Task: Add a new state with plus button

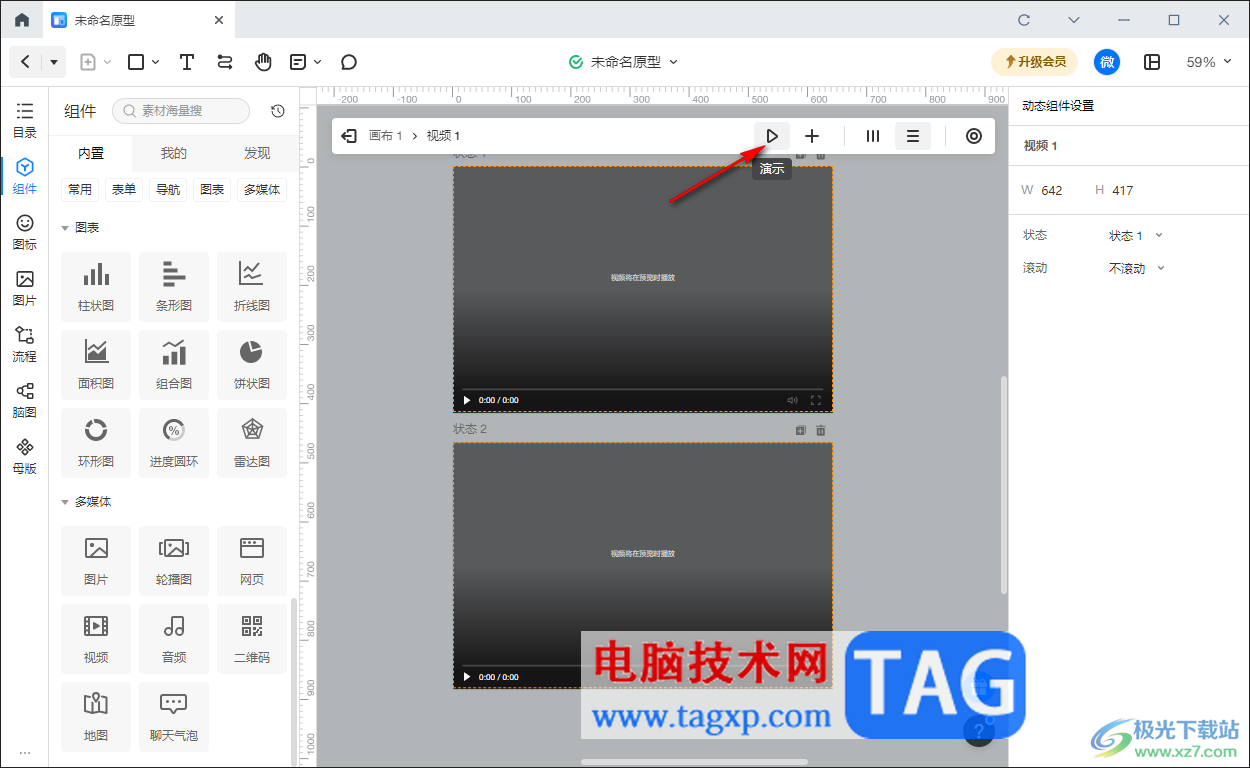Action: 812,136
